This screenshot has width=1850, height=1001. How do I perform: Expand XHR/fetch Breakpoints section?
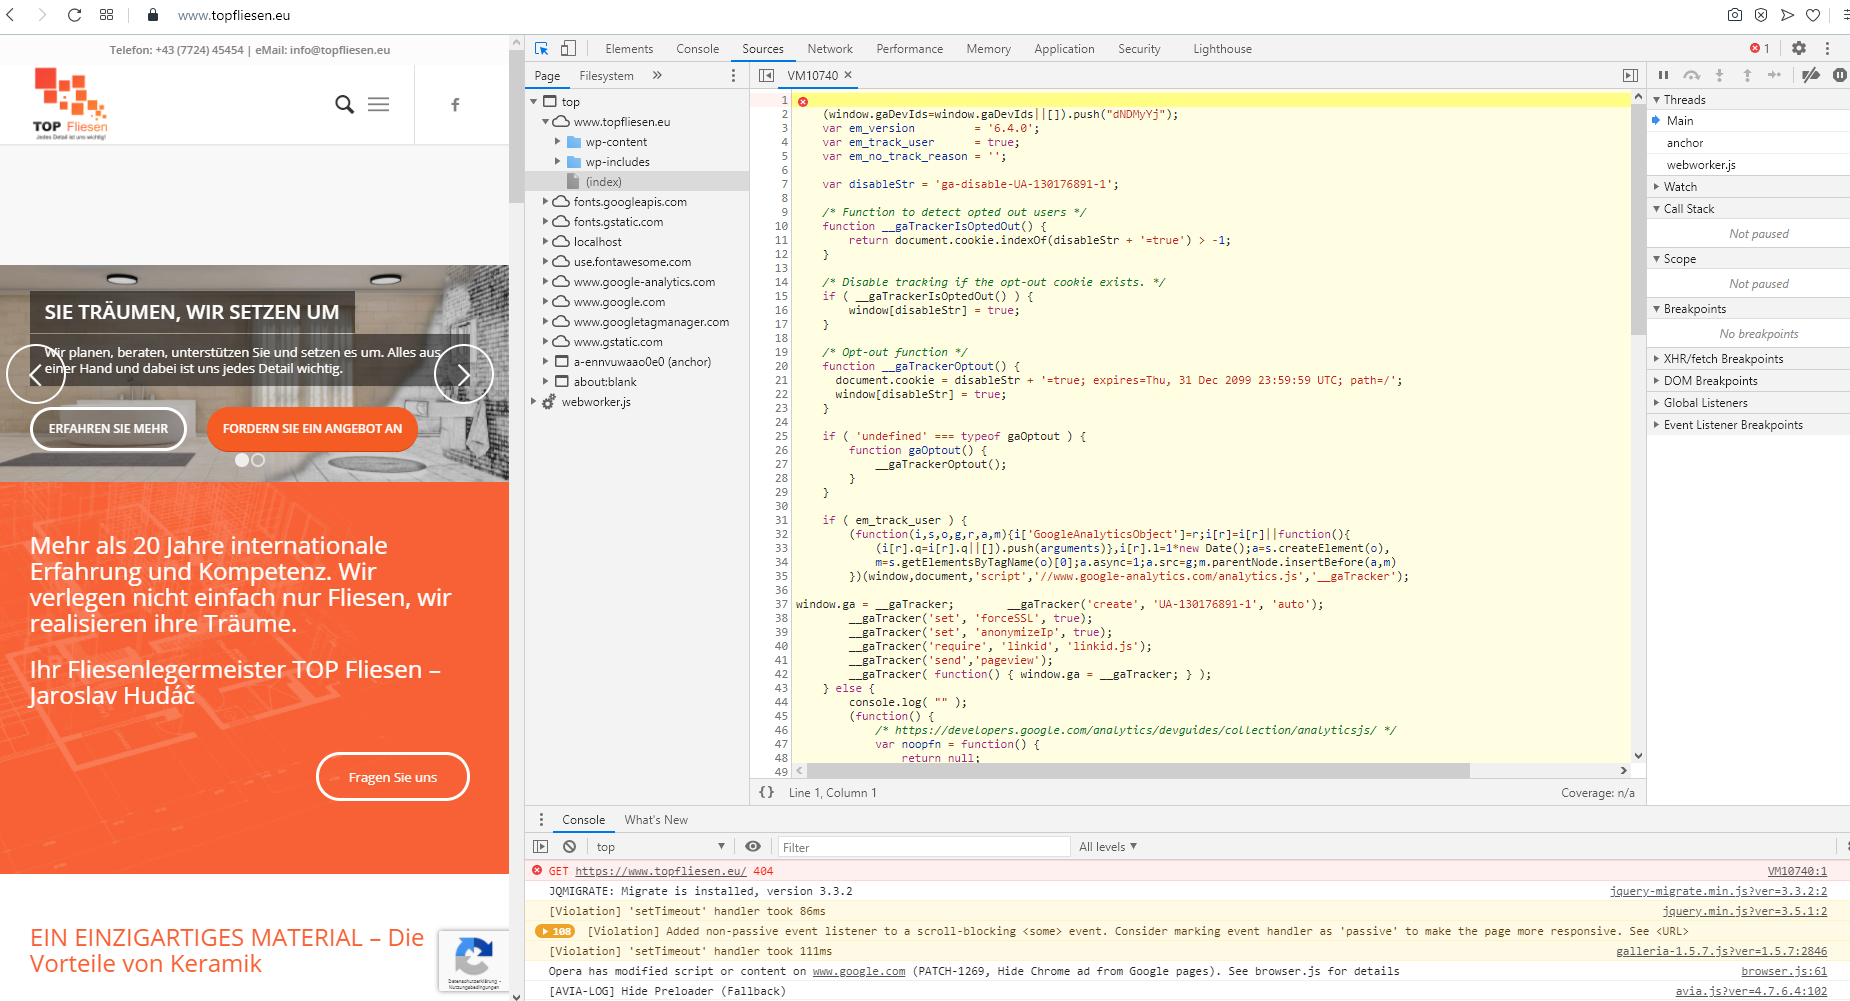click(x=1657, y=359)
